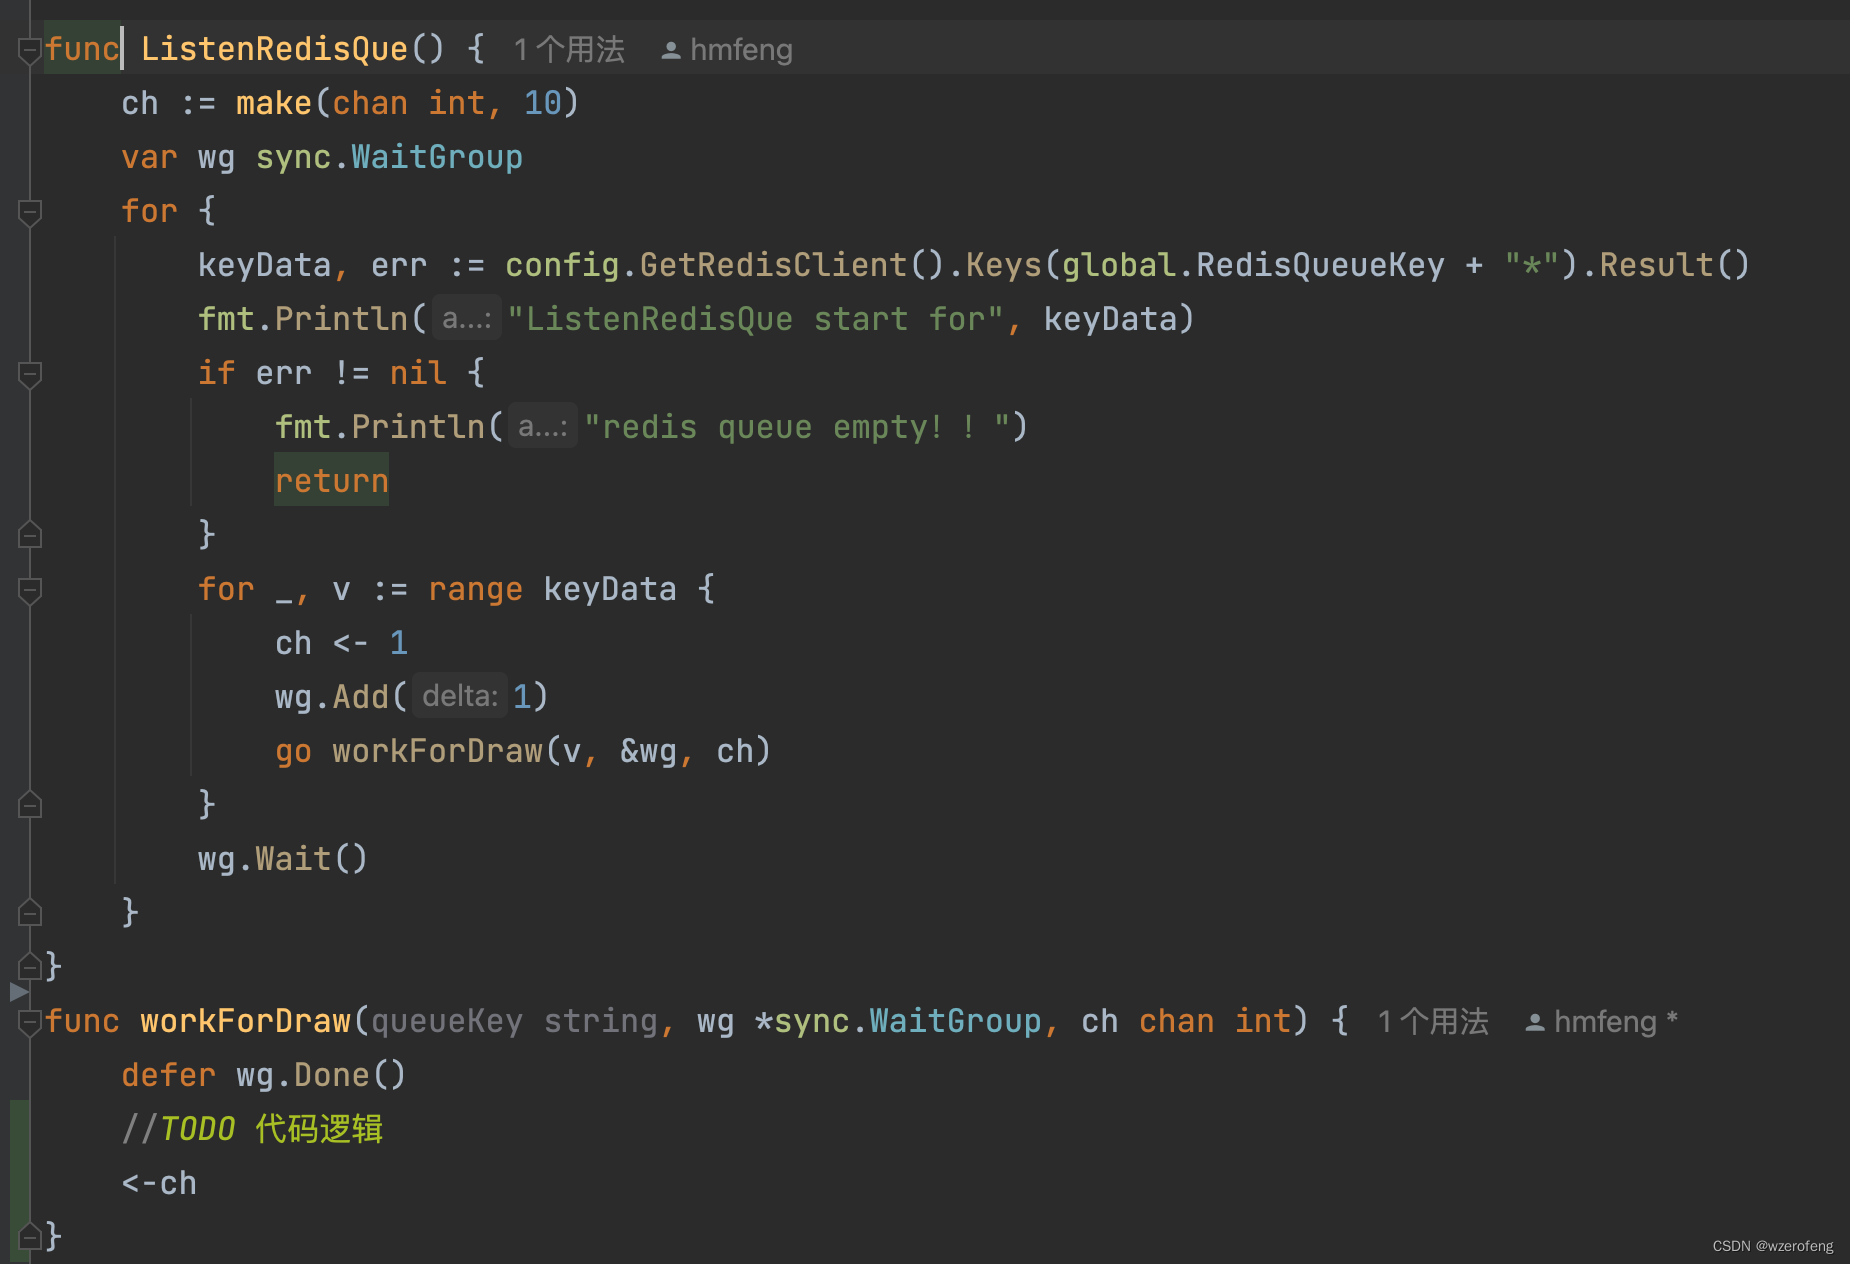The height and width of the screenshot is (1264, 1850).
Task: Click the ListenRedisQue function name
Action: point(274,50)
